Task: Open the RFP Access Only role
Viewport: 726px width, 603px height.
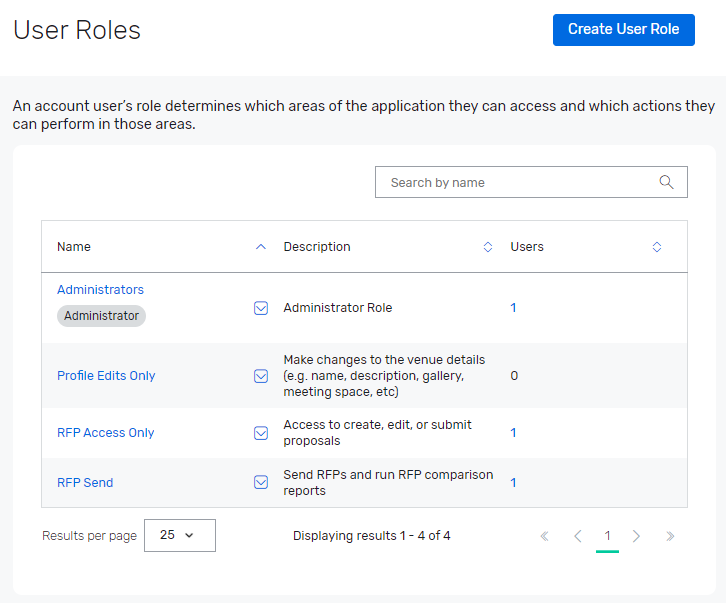Action: (x=105, y=433)
